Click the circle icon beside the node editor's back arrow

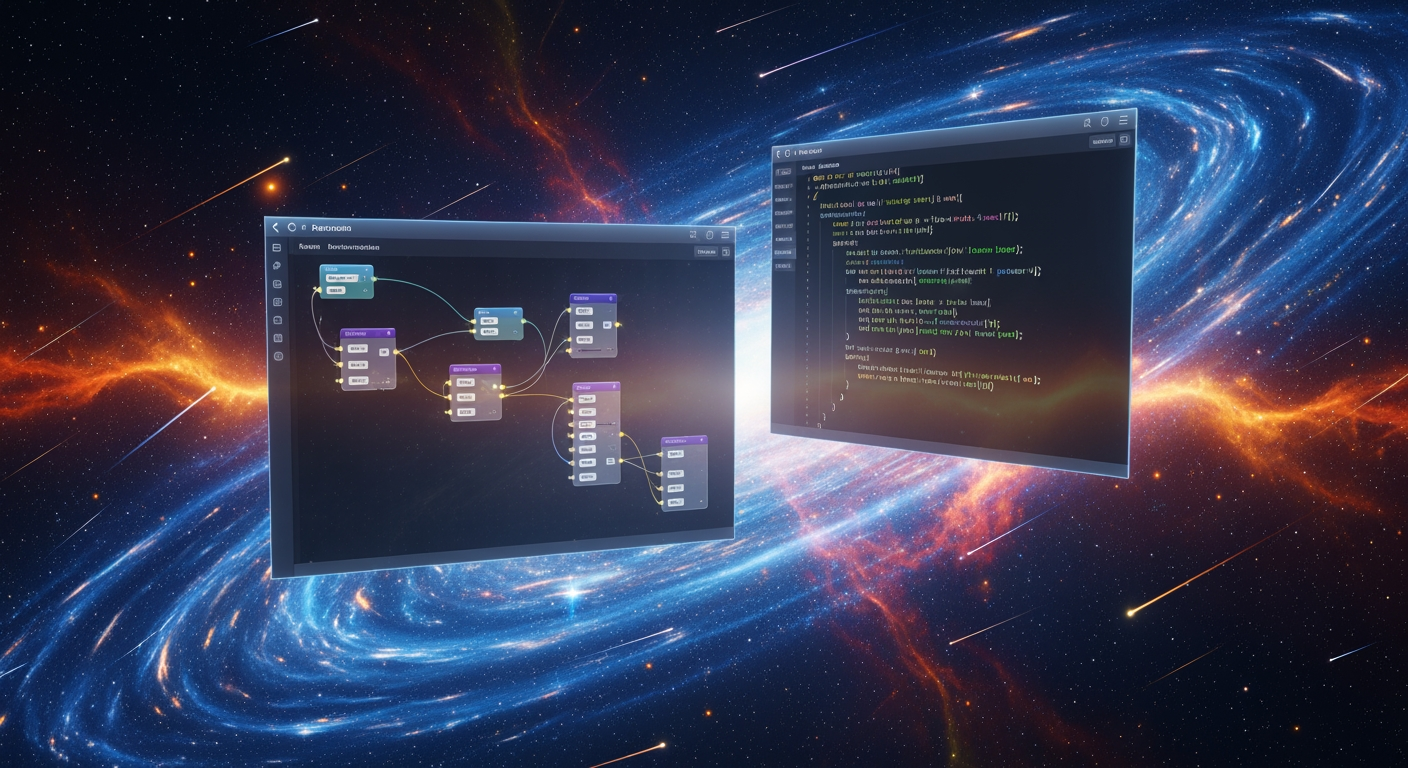(x=292, y=228)
